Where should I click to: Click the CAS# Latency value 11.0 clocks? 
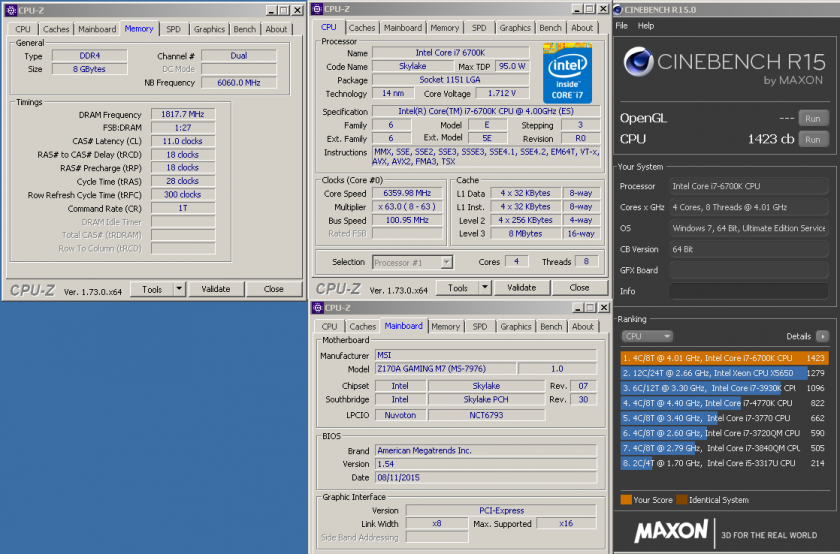[183, 141]
